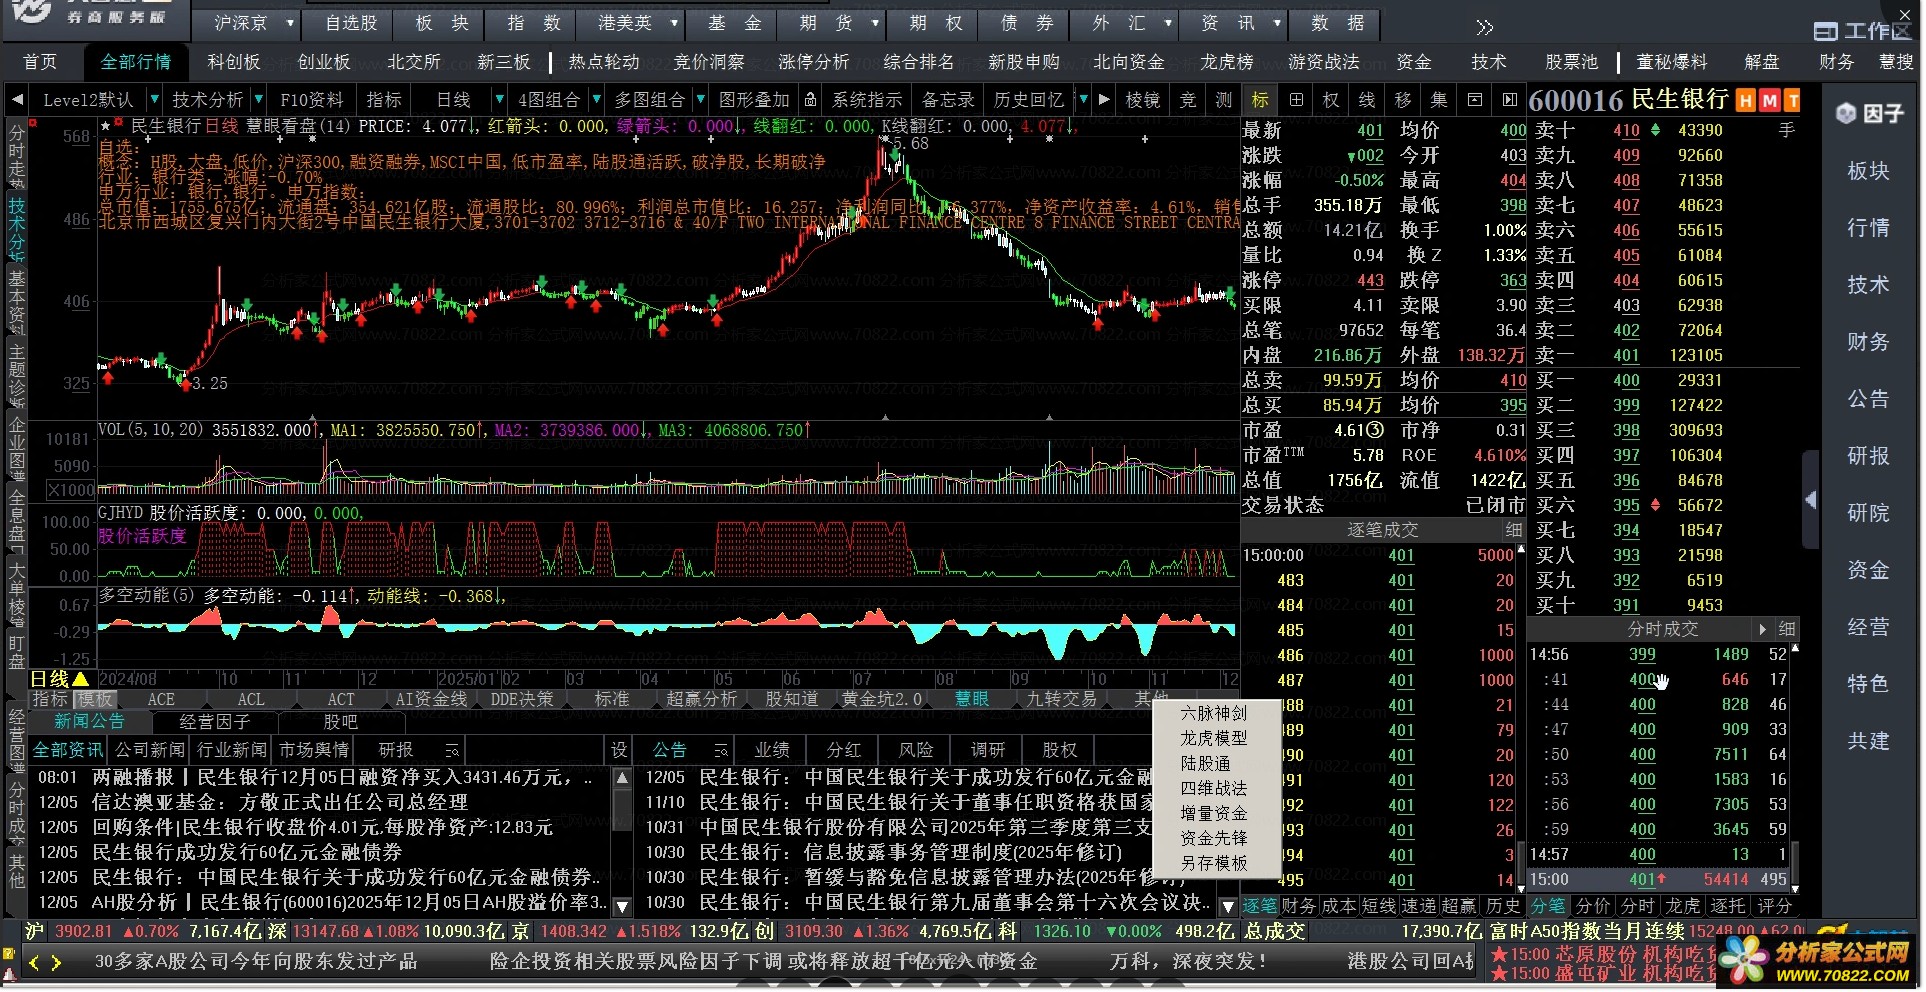Click the ticker previous arrow at bottom left
This screenshot has width=1926, height=992.
point(34,963)
